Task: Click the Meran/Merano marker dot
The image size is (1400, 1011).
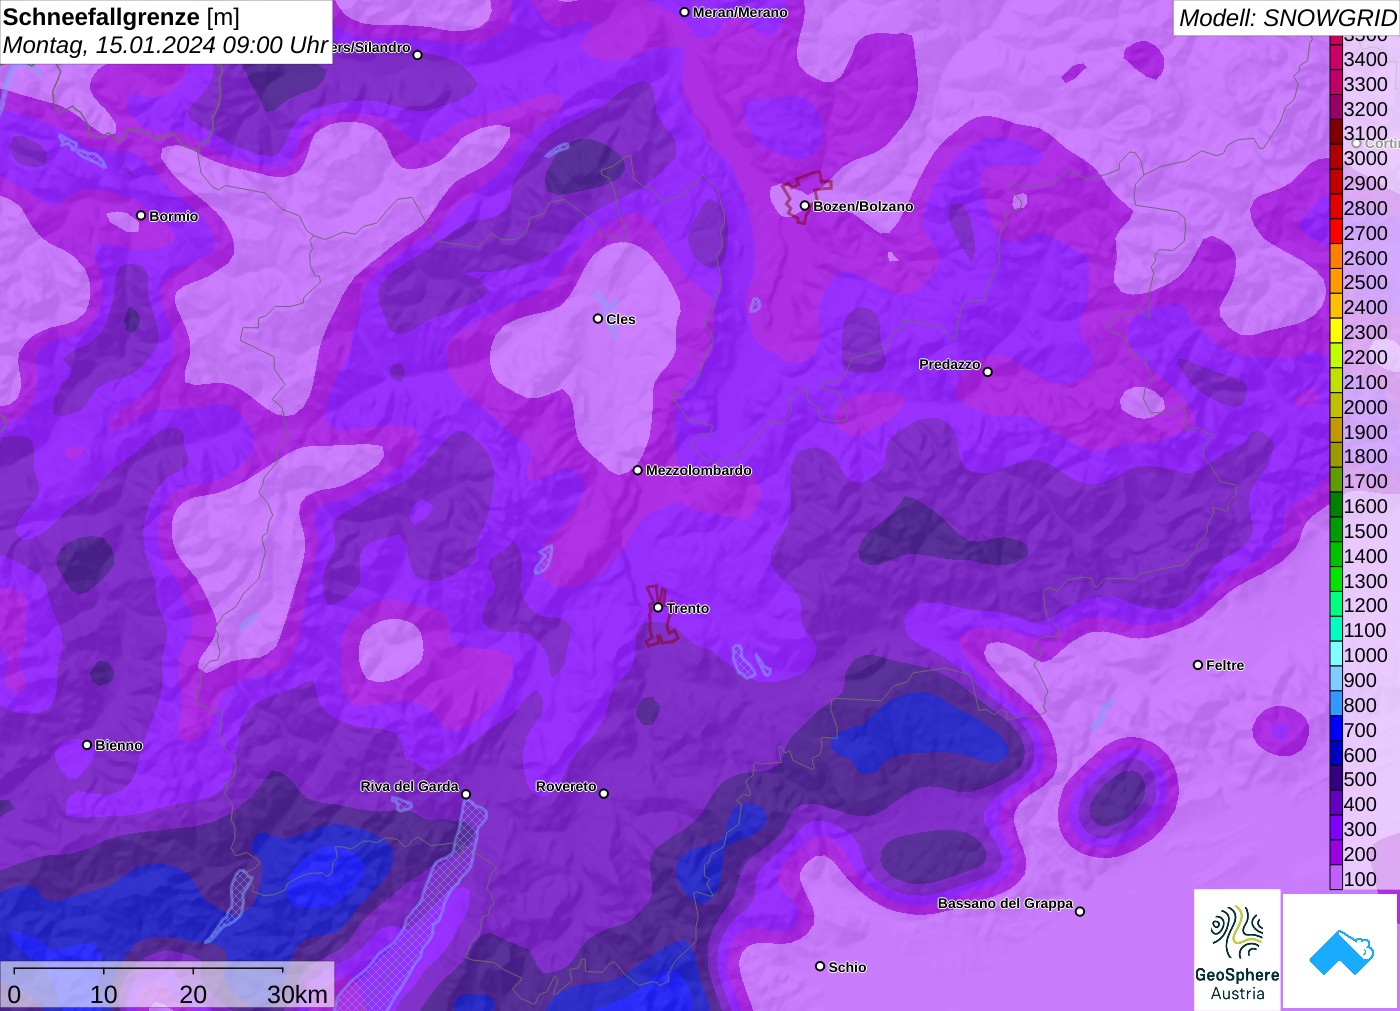Action: [x=684, y=12]
